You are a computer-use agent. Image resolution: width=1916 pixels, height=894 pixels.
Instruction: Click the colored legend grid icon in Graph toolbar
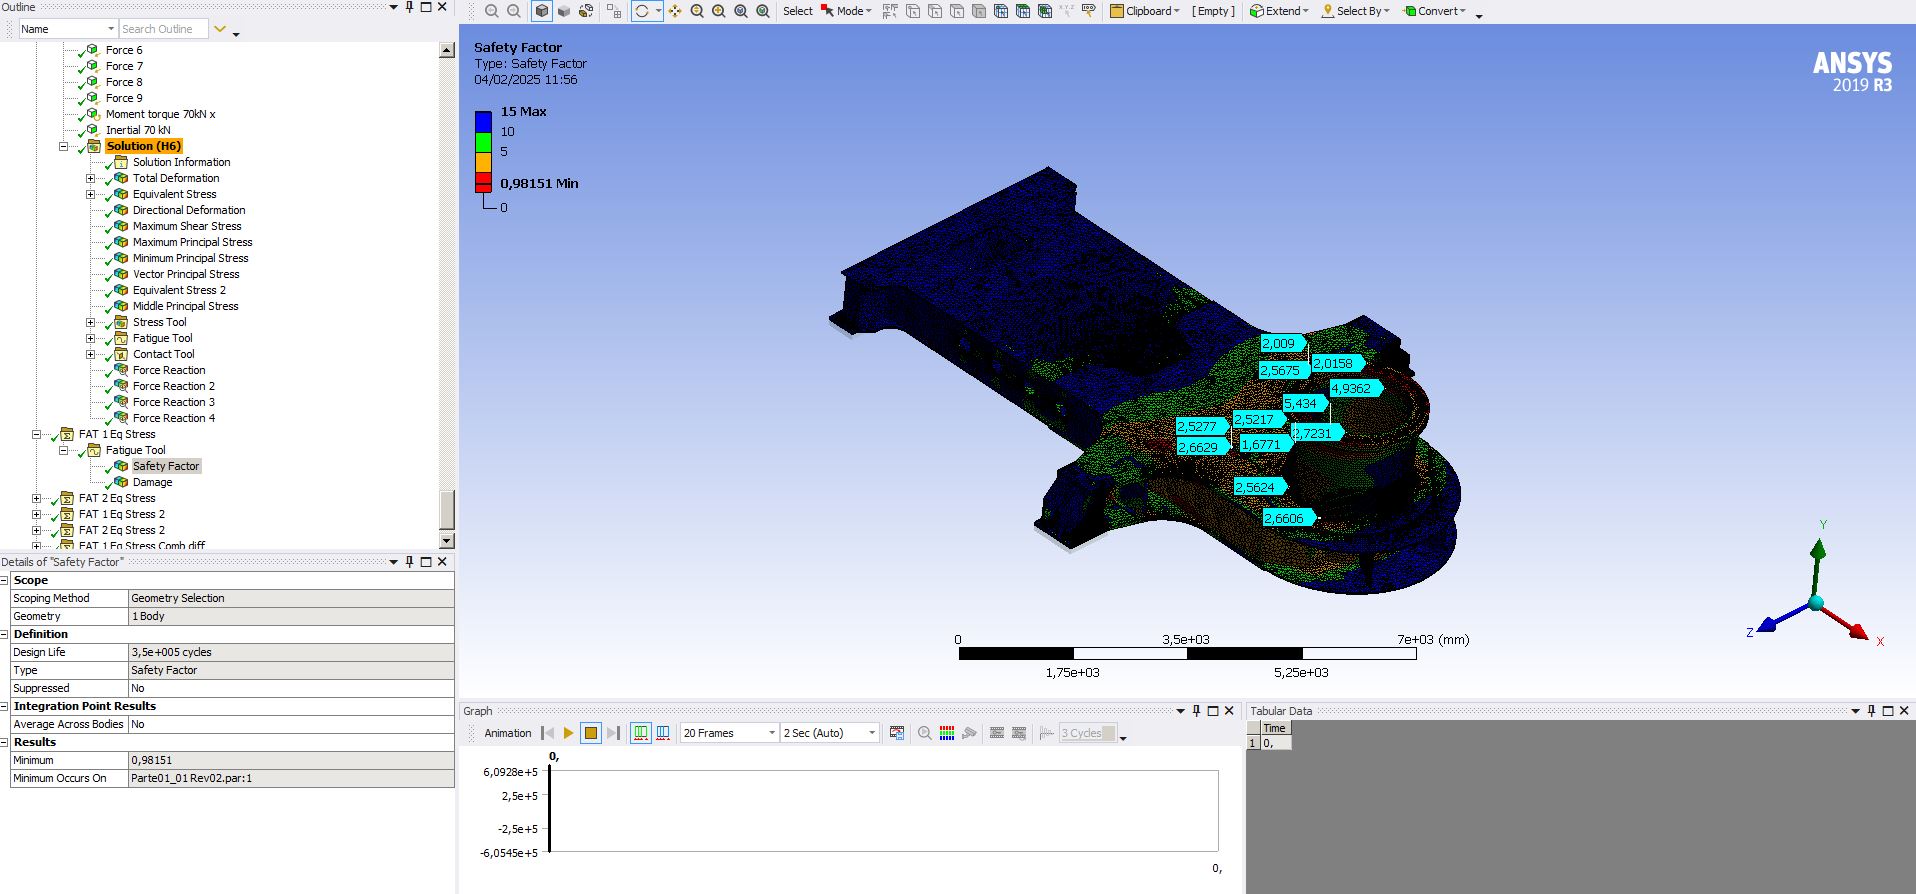(x=947, y=733)
